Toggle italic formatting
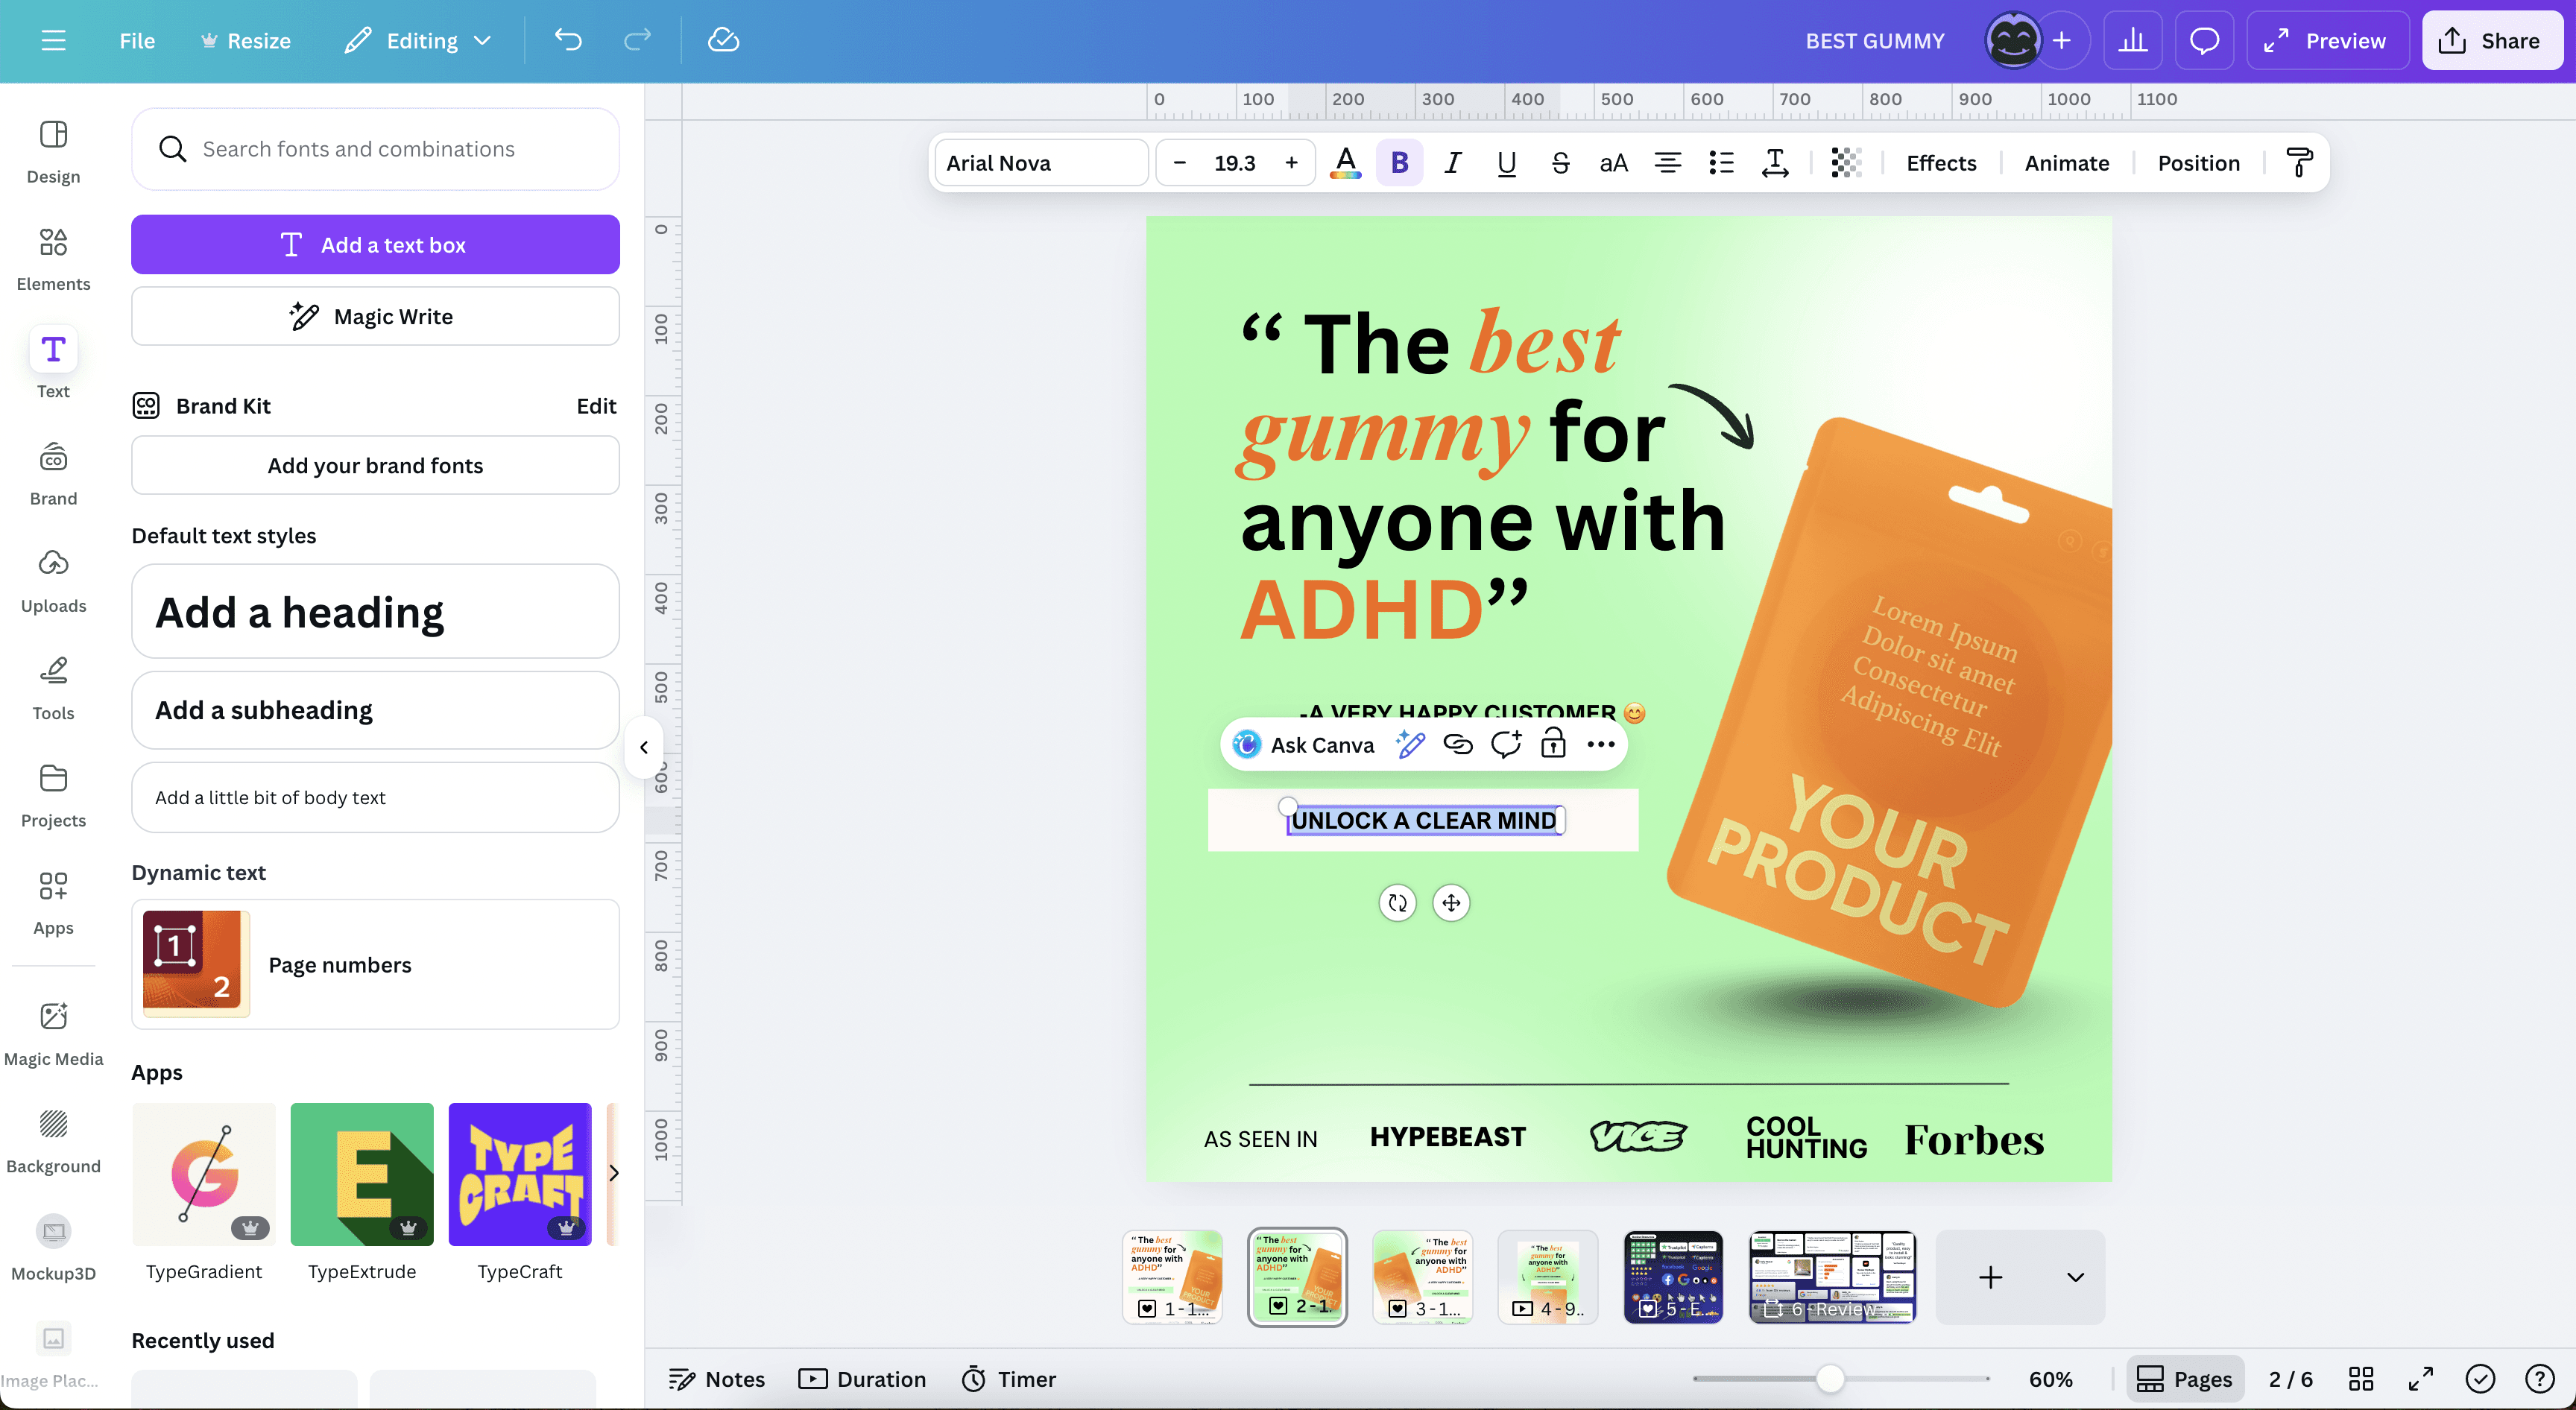Viewport: 2576px width, 1410px height. point(1453,163)
